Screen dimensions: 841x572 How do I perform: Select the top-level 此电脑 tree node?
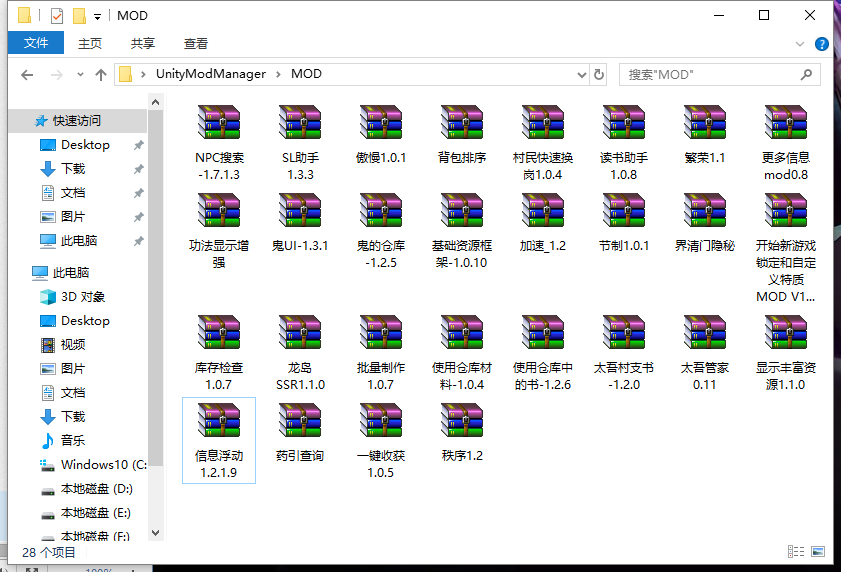tap(71, 273)
